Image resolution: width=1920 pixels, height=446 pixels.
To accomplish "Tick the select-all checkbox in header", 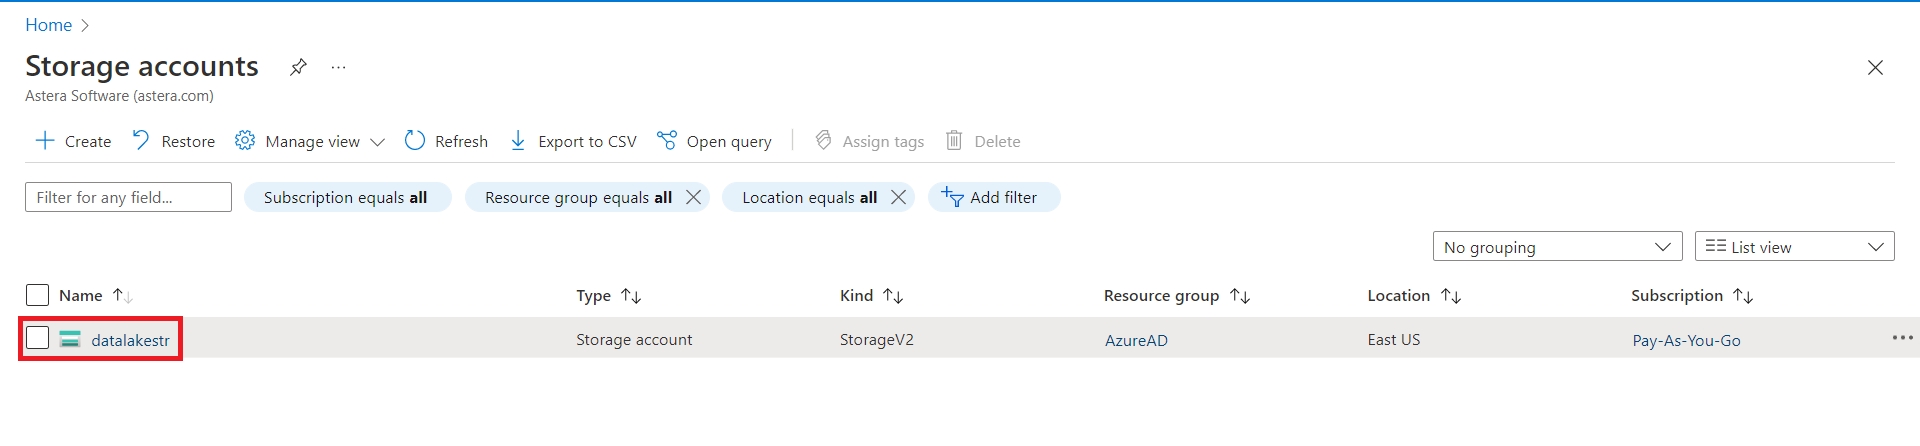I will pyautogui.click(x=37, y=295).
